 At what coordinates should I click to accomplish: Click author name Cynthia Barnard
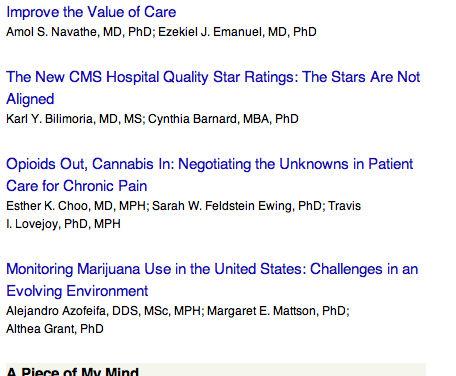(x=193, y=119)
